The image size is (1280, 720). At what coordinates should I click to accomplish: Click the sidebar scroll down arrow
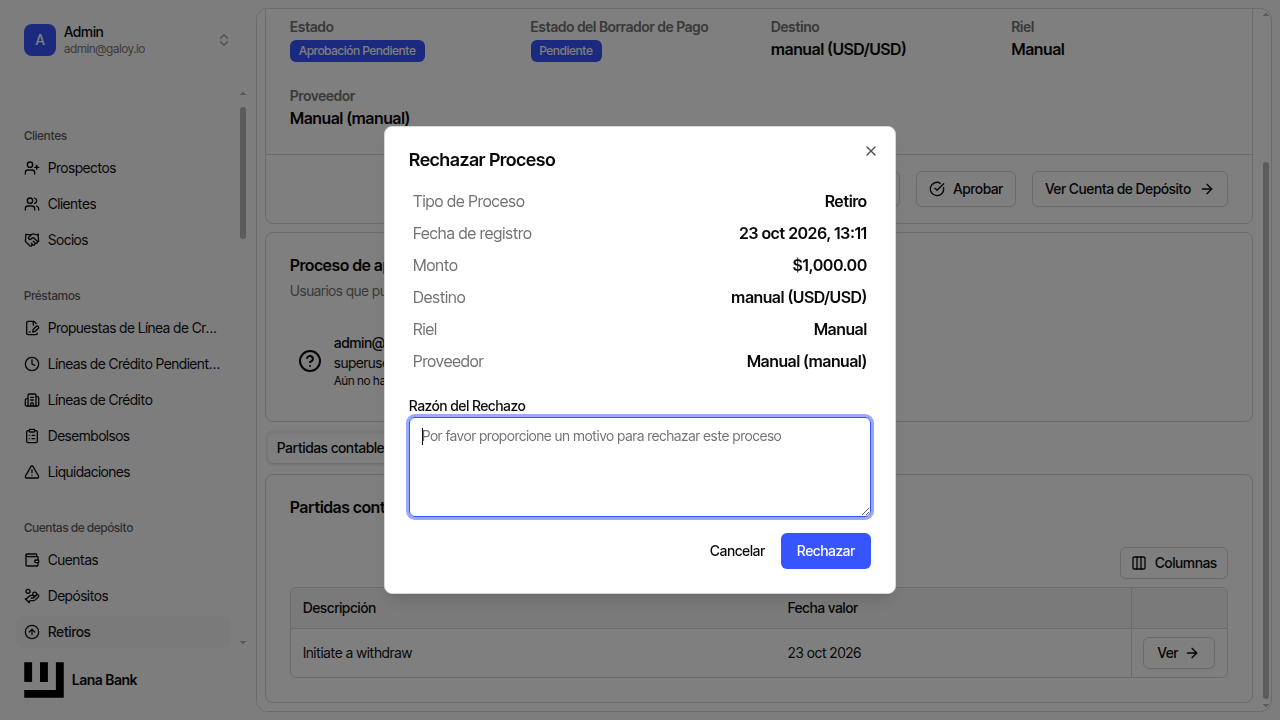(x=243, y=643)
